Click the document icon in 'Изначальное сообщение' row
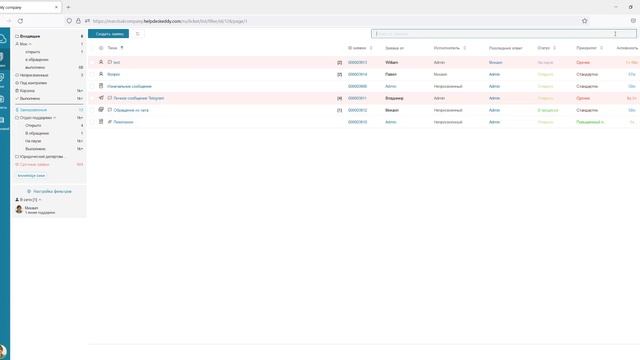Image resolution: width=640 pixels, height=360 pixels. (101, 86)
